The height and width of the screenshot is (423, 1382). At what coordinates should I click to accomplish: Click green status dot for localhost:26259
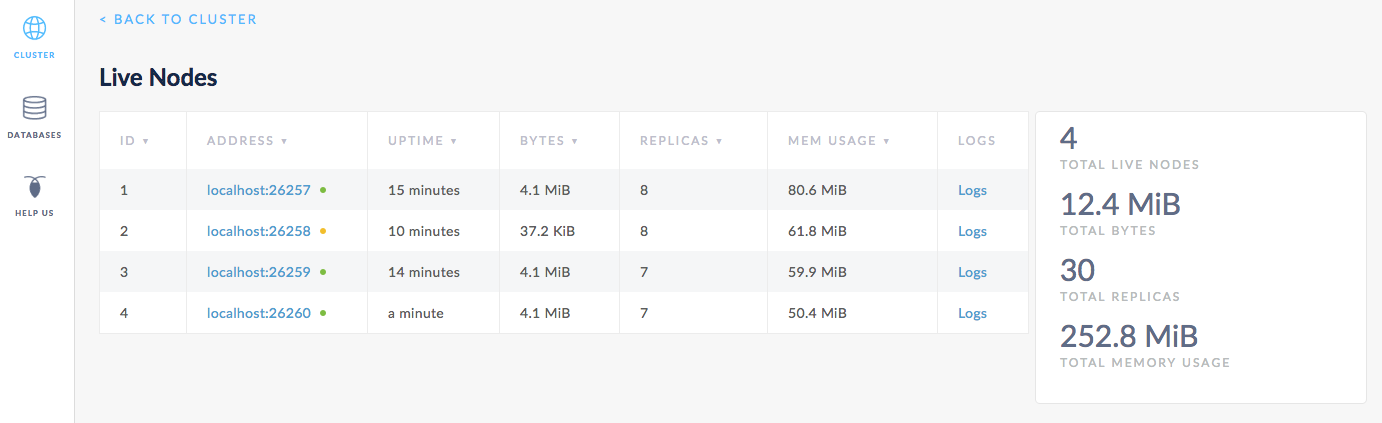[323, 272]
